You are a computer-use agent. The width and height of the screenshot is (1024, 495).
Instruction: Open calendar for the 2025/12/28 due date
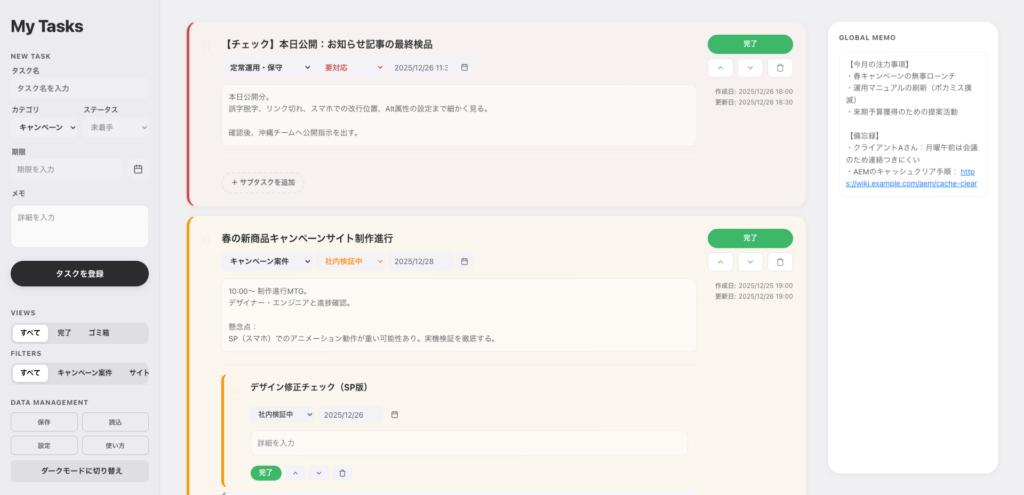464,262
